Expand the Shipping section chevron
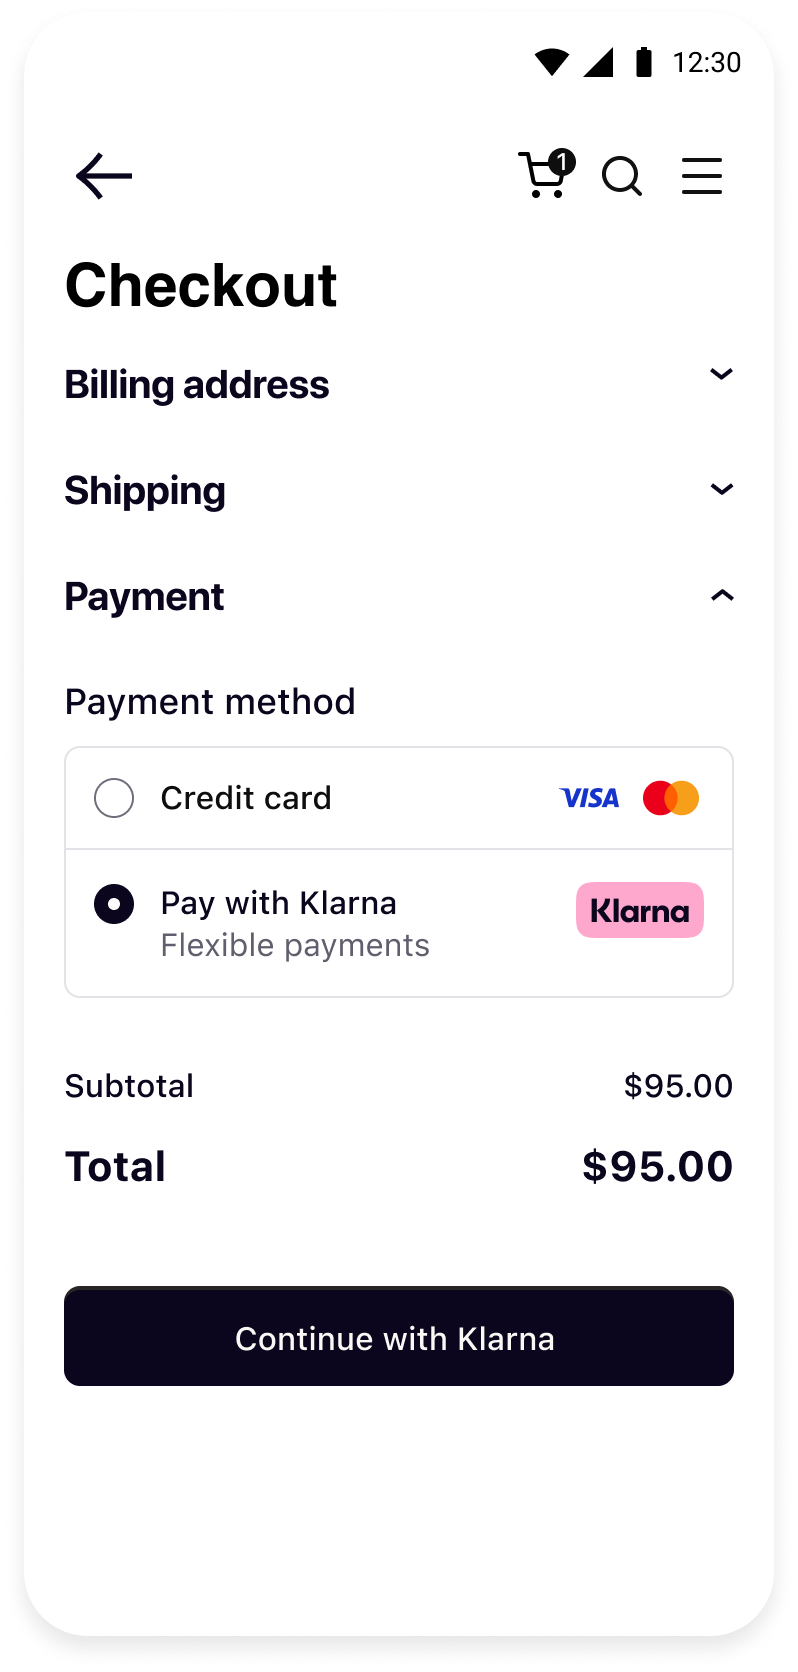The image size is (798, 1672). [x=721, y=489]
